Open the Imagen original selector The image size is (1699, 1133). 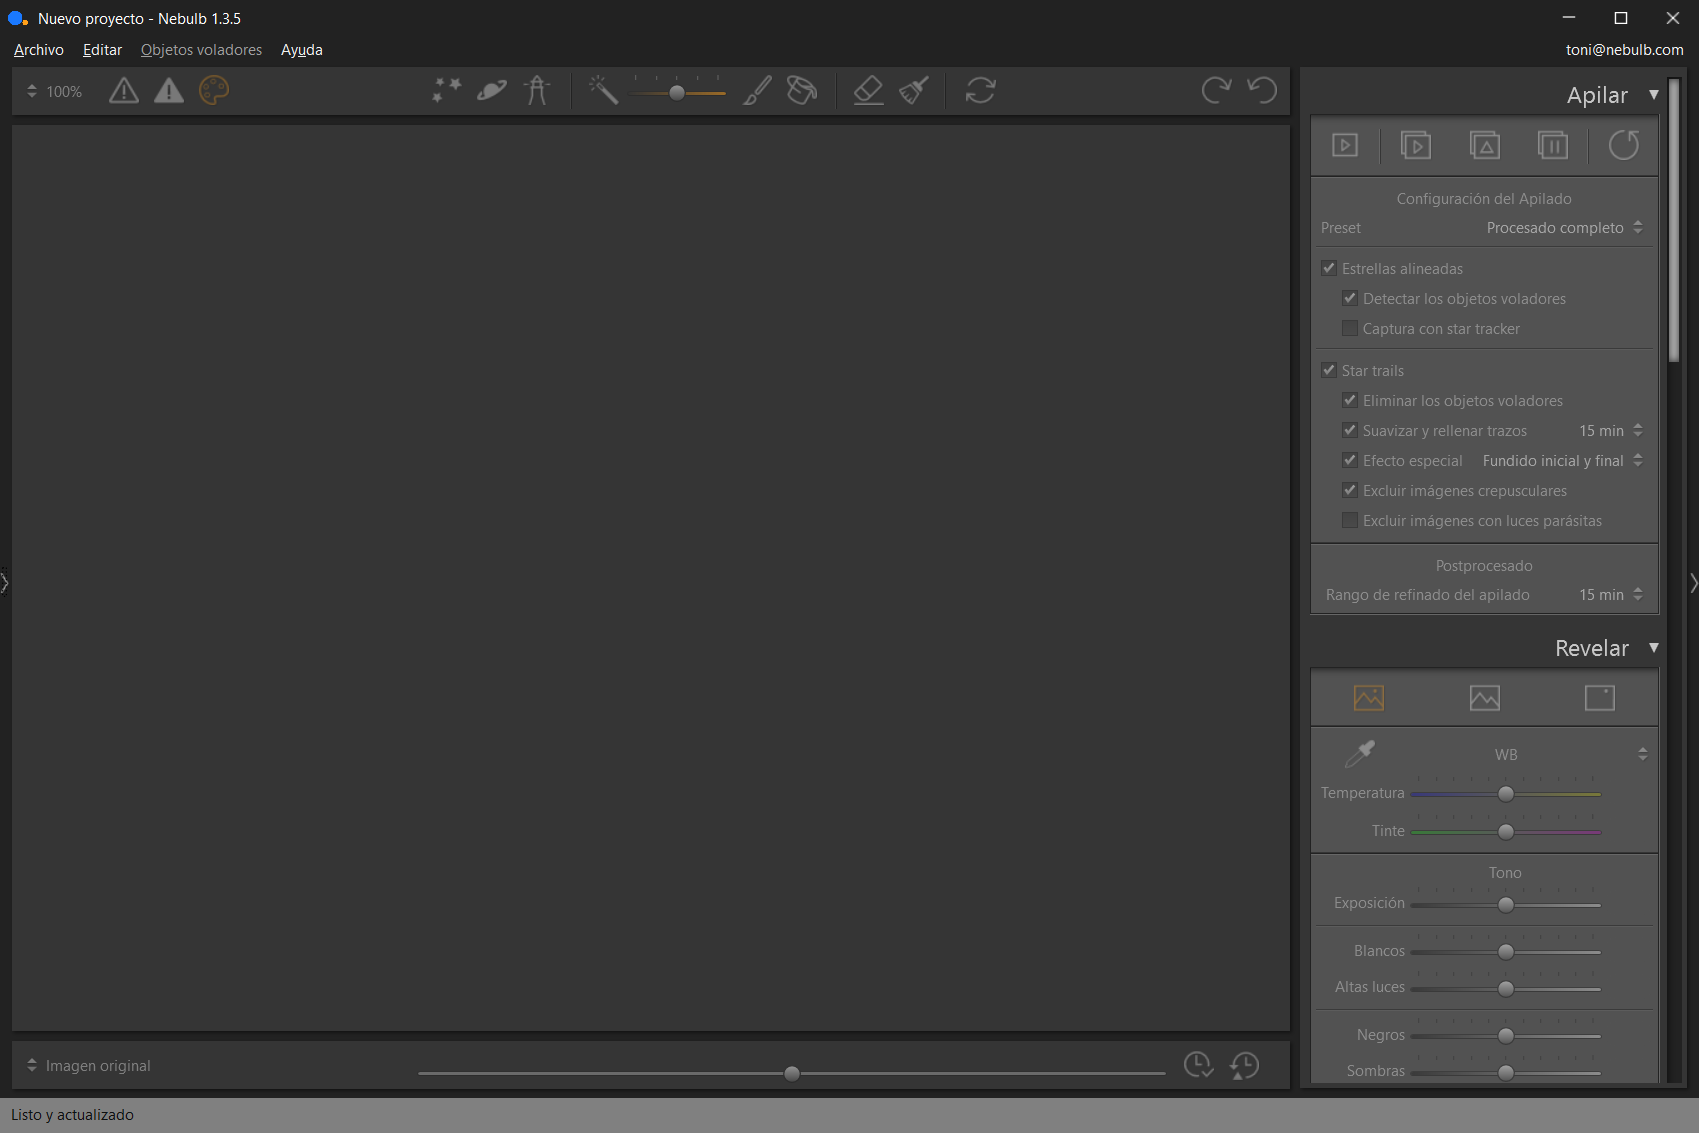tap(88, 1065)
